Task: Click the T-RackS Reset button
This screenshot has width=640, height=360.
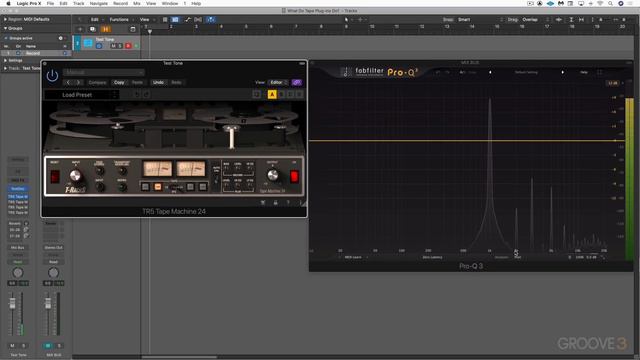Action: click(55, 176)
